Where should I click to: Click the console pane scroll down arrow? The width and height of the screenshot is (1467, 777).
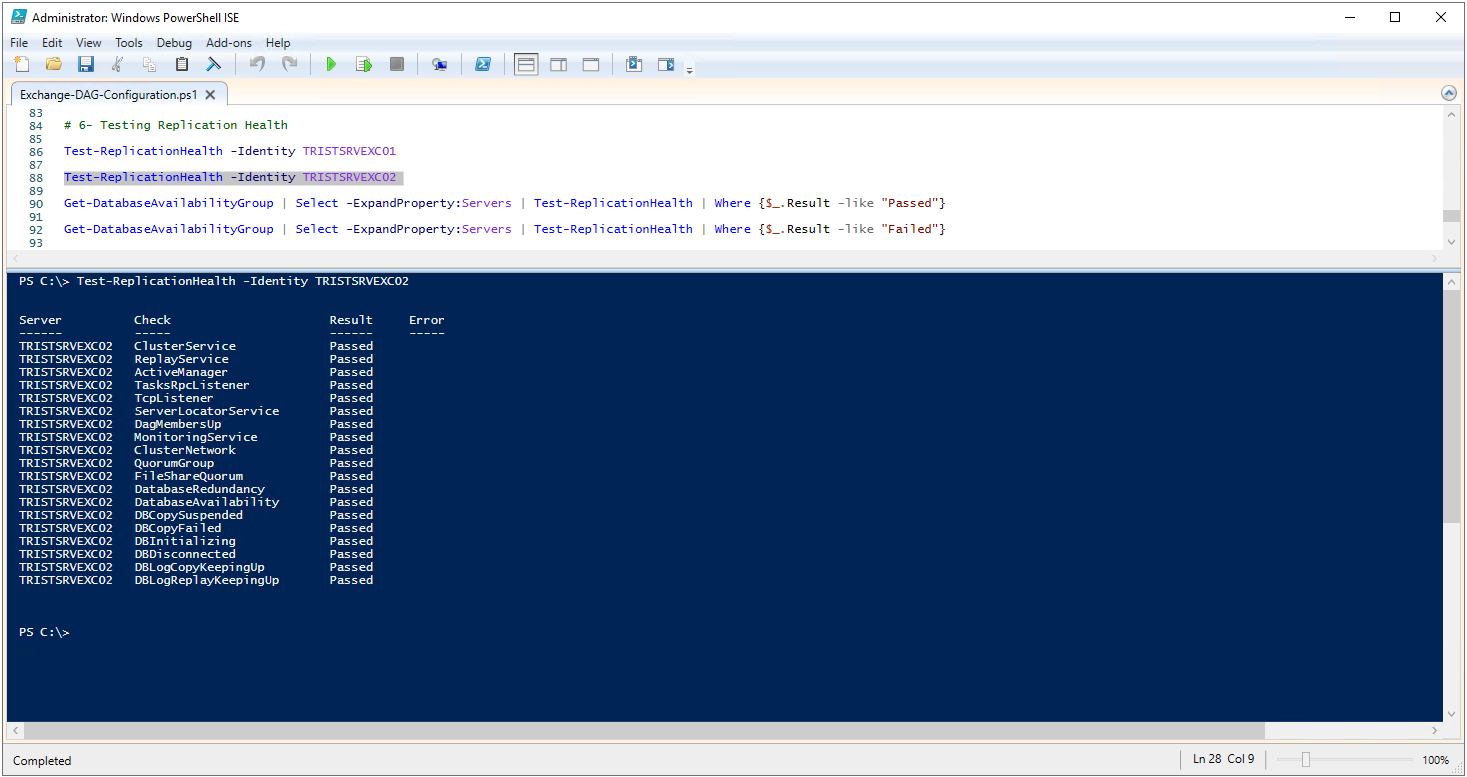(1451, 714)
